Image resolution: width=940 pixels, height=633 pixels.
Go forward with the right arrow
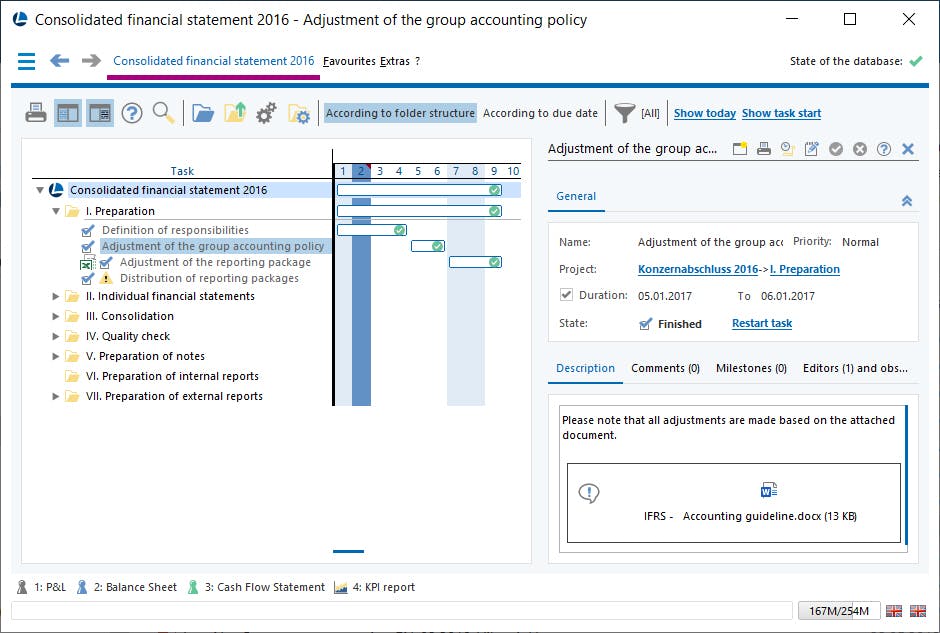[x=91, y=61]
